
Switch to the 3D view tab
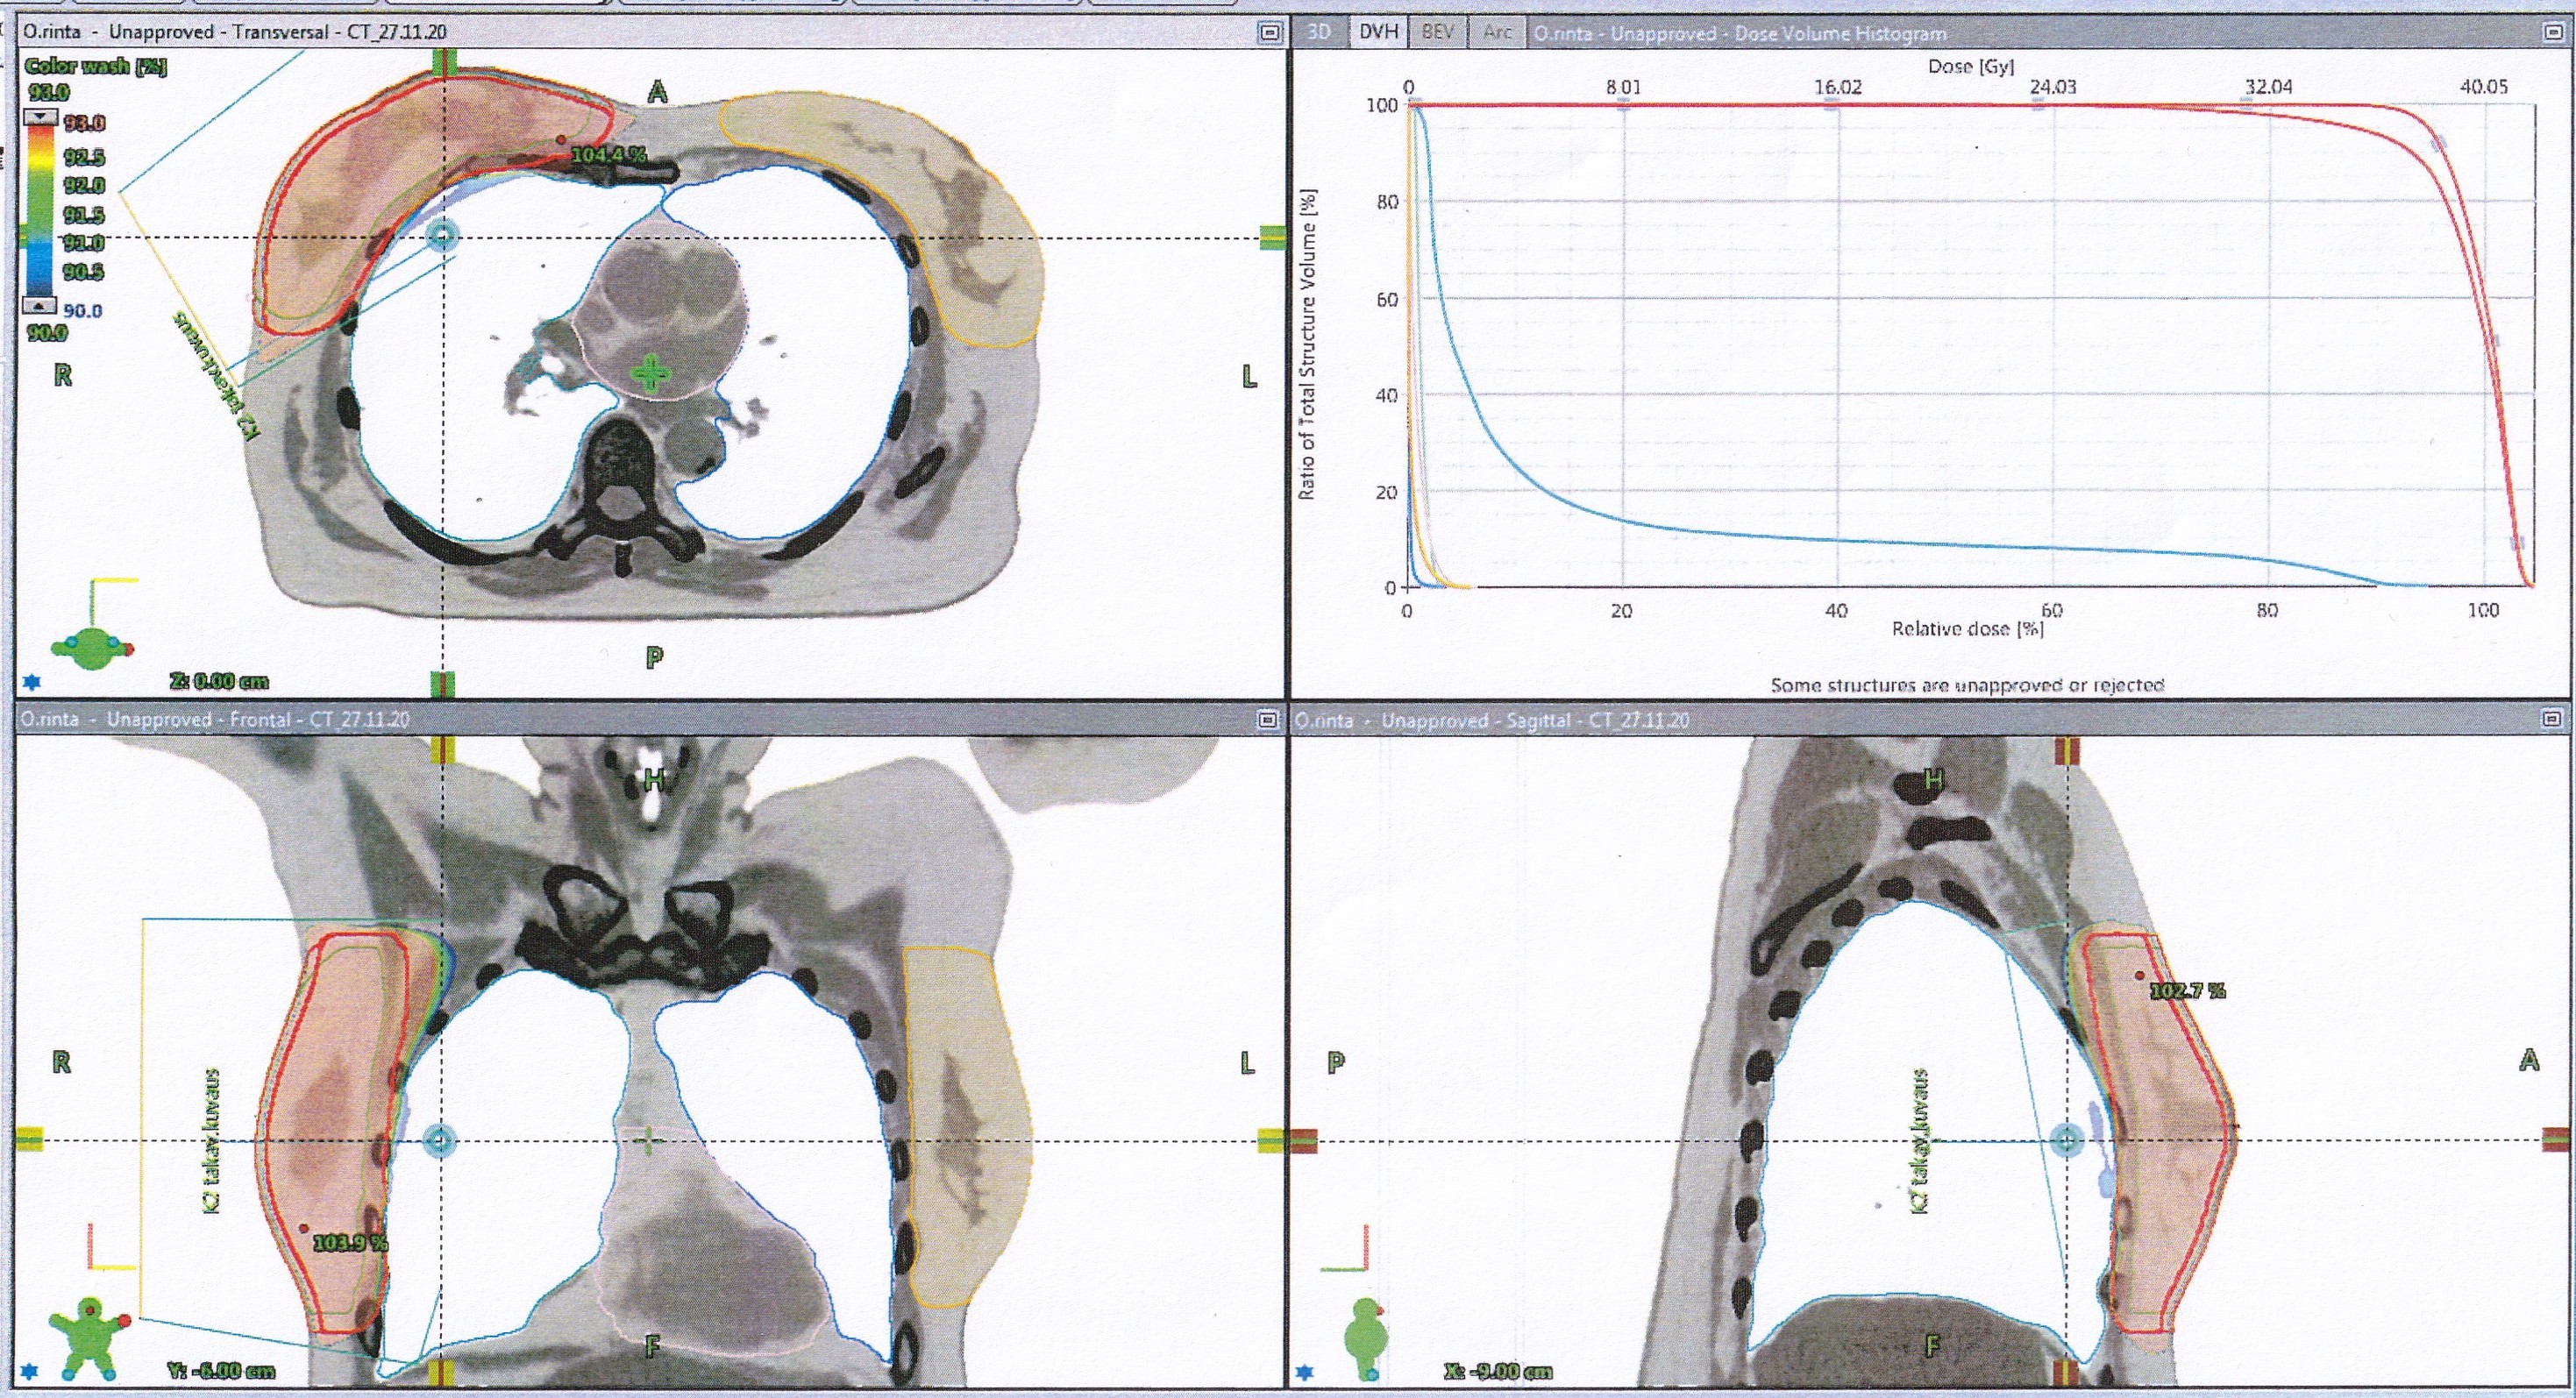click(1318, 32)
